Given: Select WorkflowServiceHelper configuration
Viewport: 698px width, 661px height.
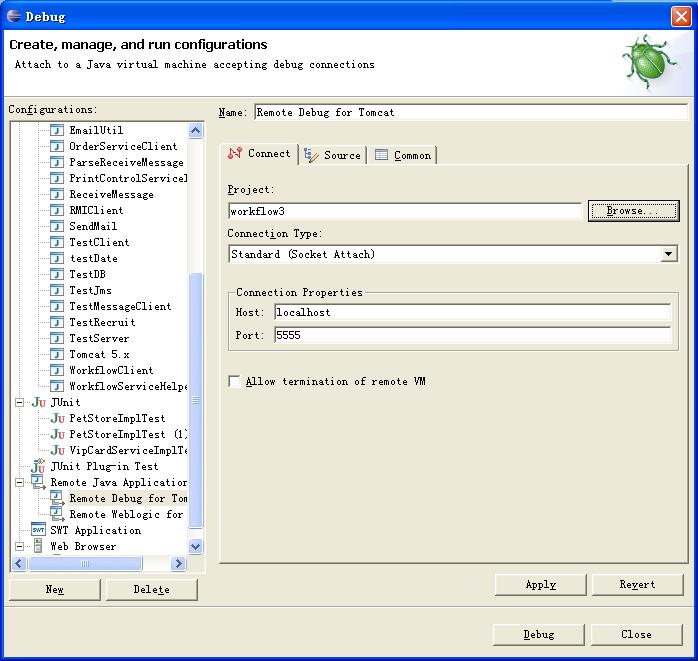Looking at the screenshot, I should tap(128, 386).
